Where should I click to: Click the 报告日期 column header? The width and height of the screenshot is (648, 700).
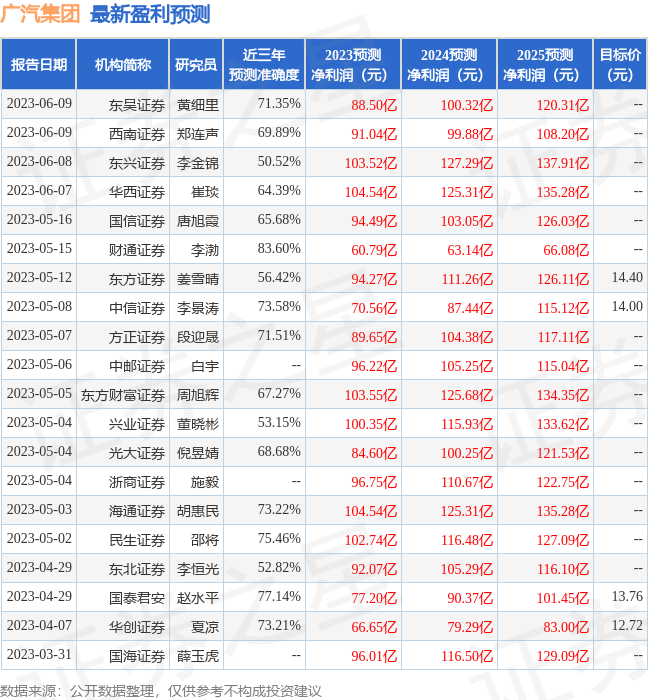click(39, 65)
